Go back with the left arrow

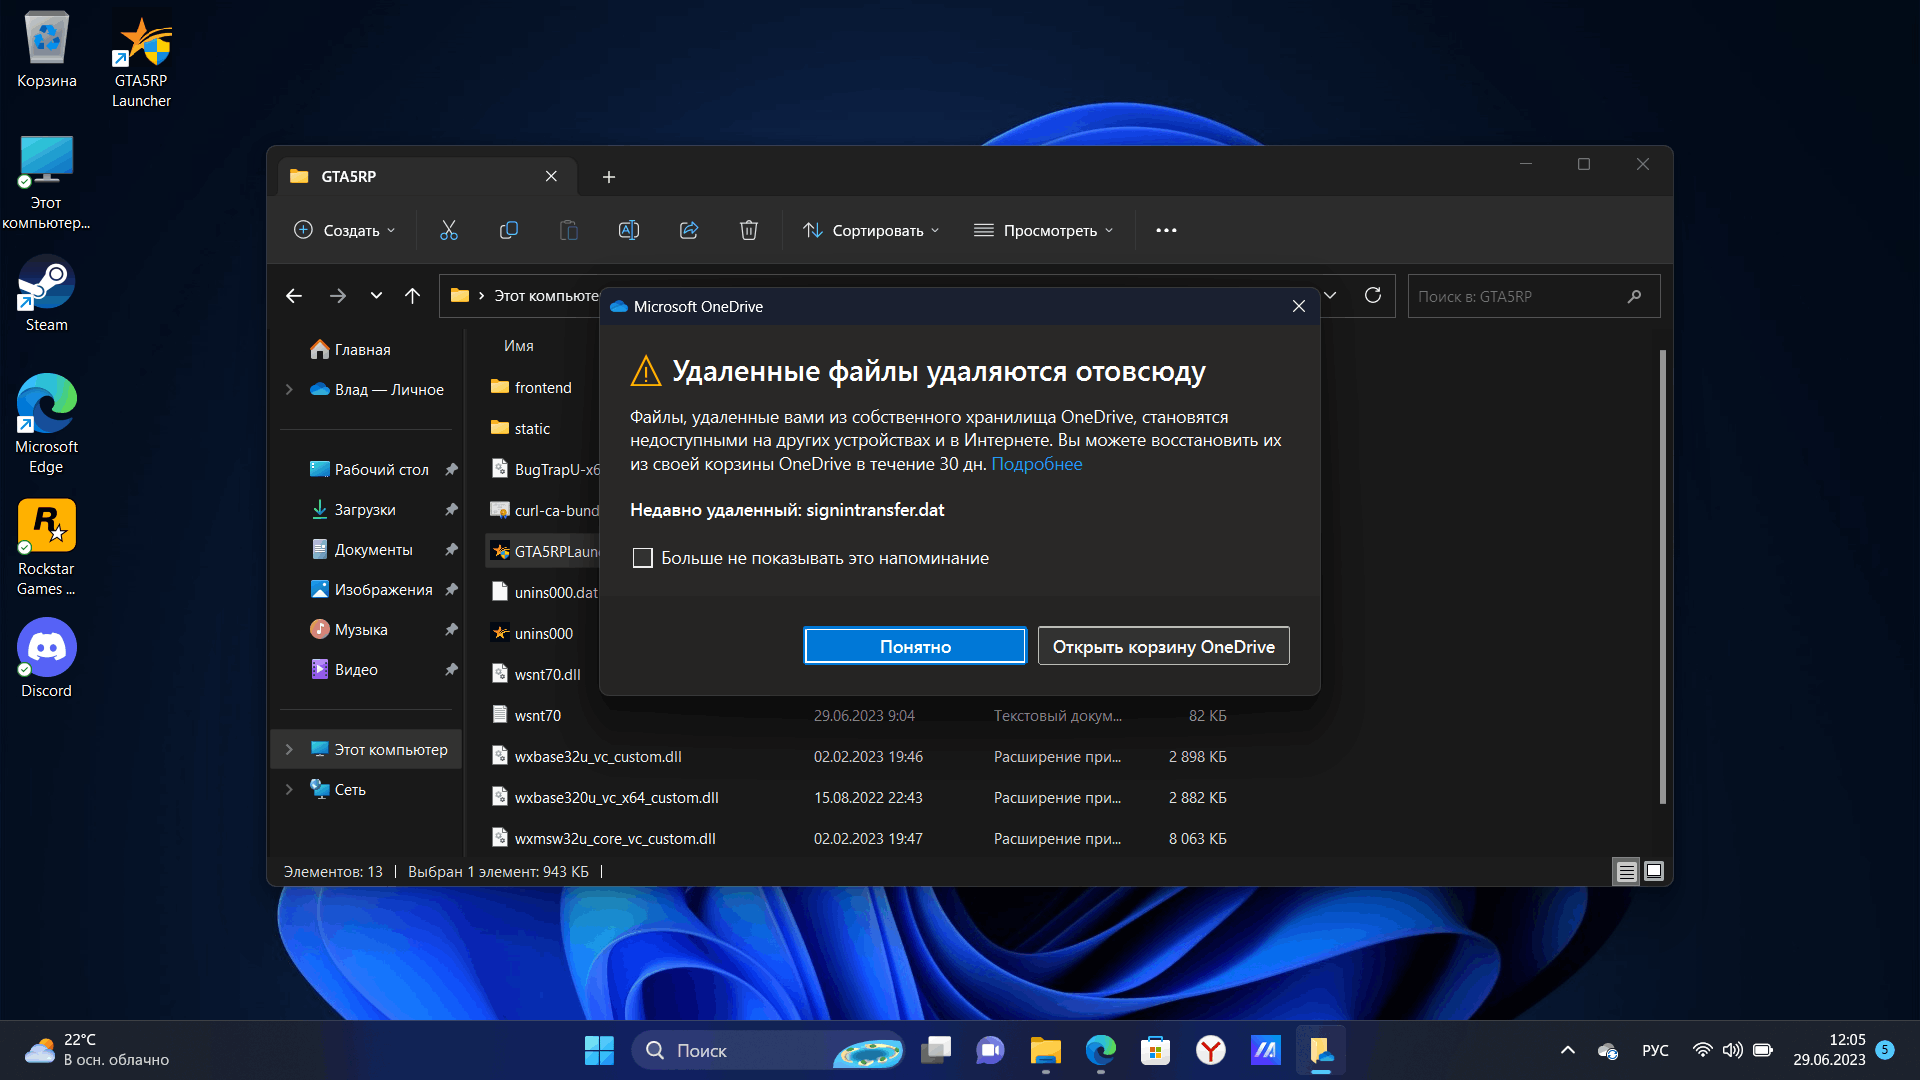click(293, 296)
